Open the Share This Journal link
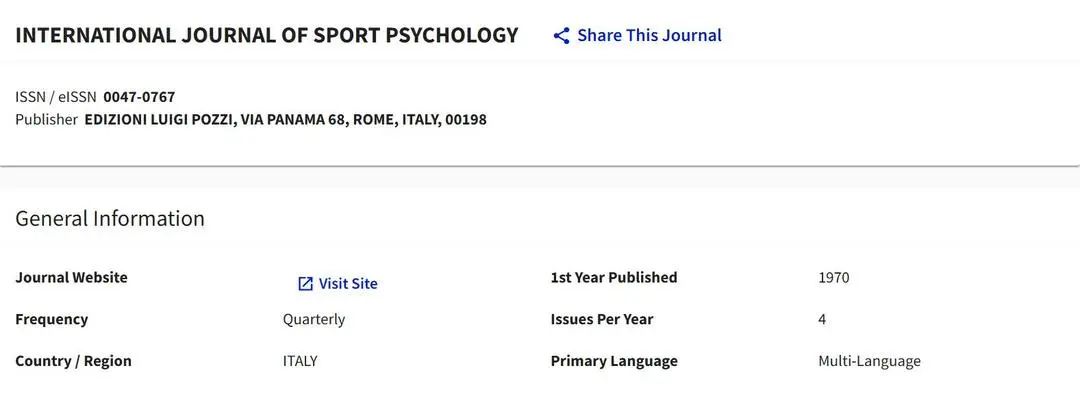Screen dimensions: 1080x405 click(x=649, y=36)
